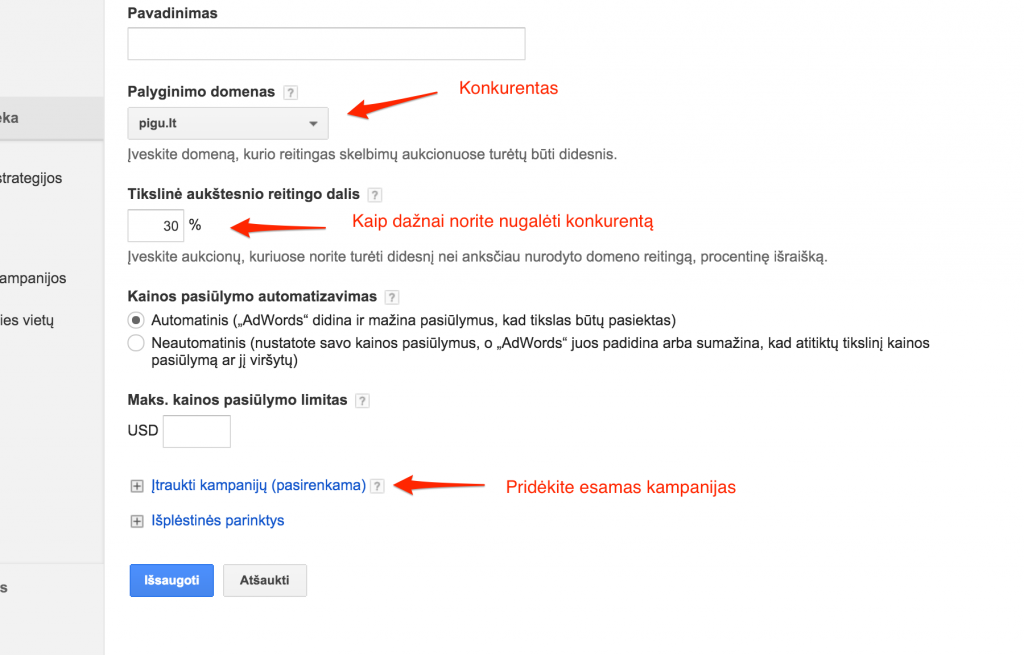The width and height of the screenshot is (1024, 655).
Task: Select the Automatinis bidding radio button
Action: point(136,320)
